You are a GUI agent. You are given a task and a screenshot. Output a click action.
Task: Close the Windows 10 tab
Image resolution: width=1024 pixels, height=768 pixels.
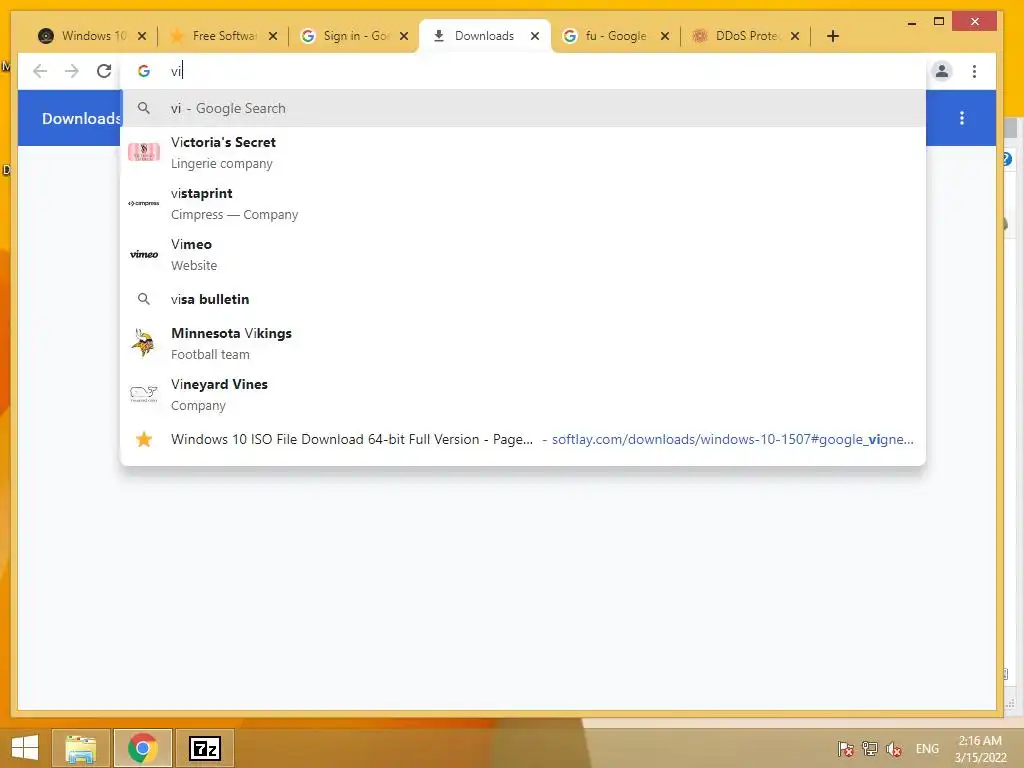click(142, 37)
